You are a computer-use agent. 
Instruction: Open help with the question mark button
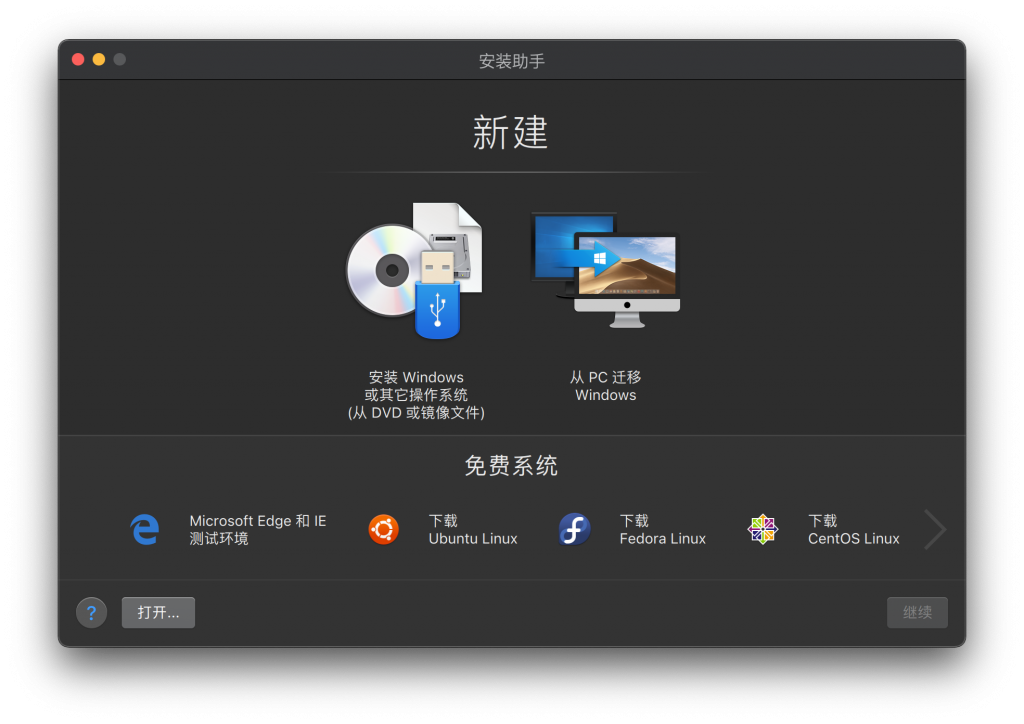tap(91, 612)
